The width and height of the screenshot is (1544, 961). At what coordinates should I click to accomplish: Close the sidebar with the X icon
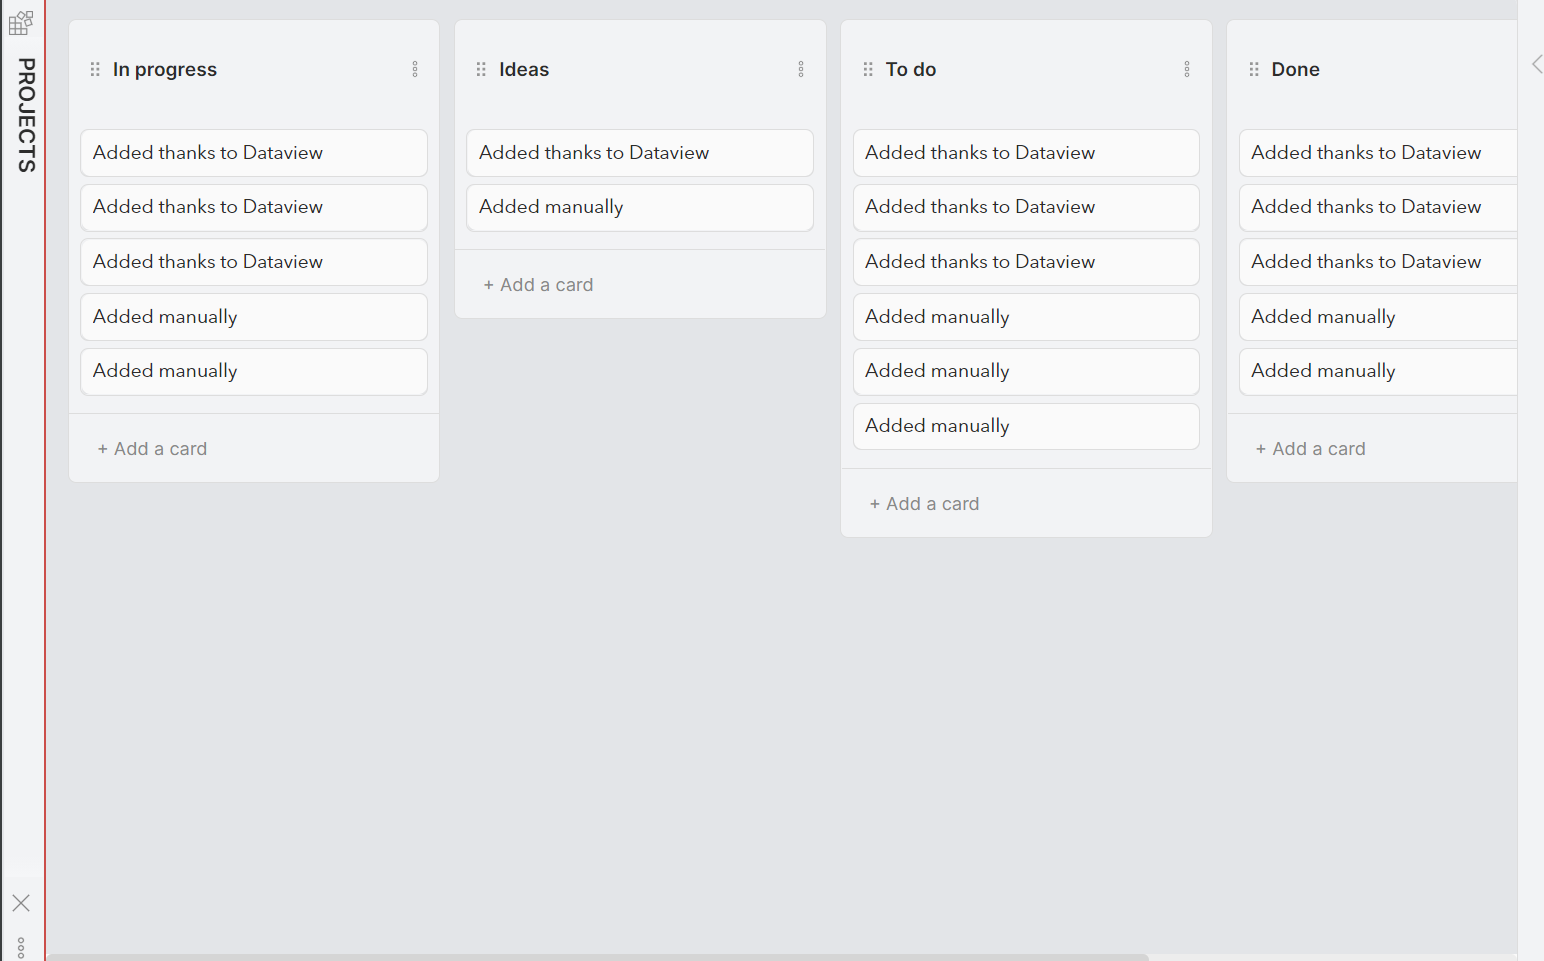[21, 903]
